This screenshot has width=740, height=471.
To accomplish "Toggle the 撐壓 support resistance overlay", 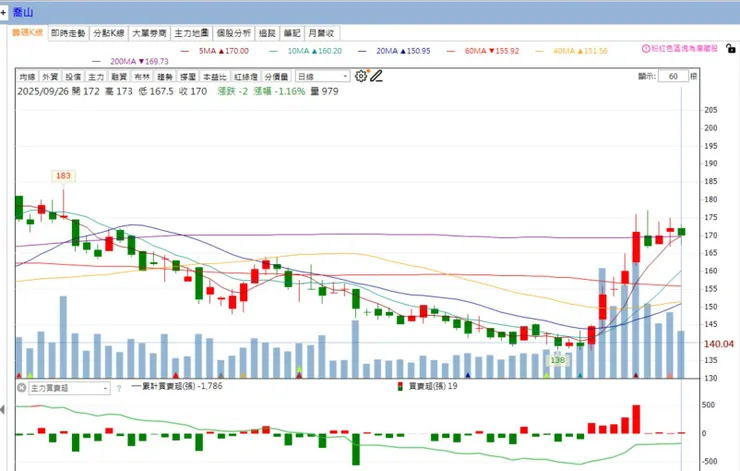I will click(188, 76).
